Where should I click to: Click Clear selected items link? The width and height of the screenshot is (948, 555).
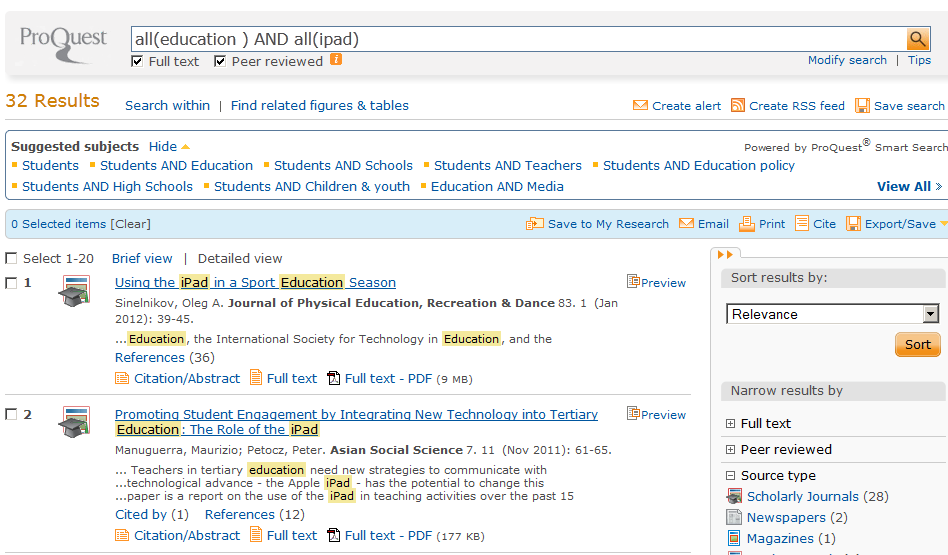tap(130, 224)
